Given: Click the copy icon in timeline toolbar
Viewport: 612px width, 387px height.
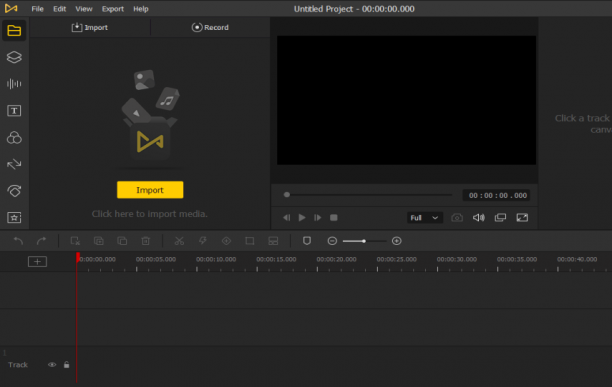Looking at the screenshot, I should pos(99,241).
